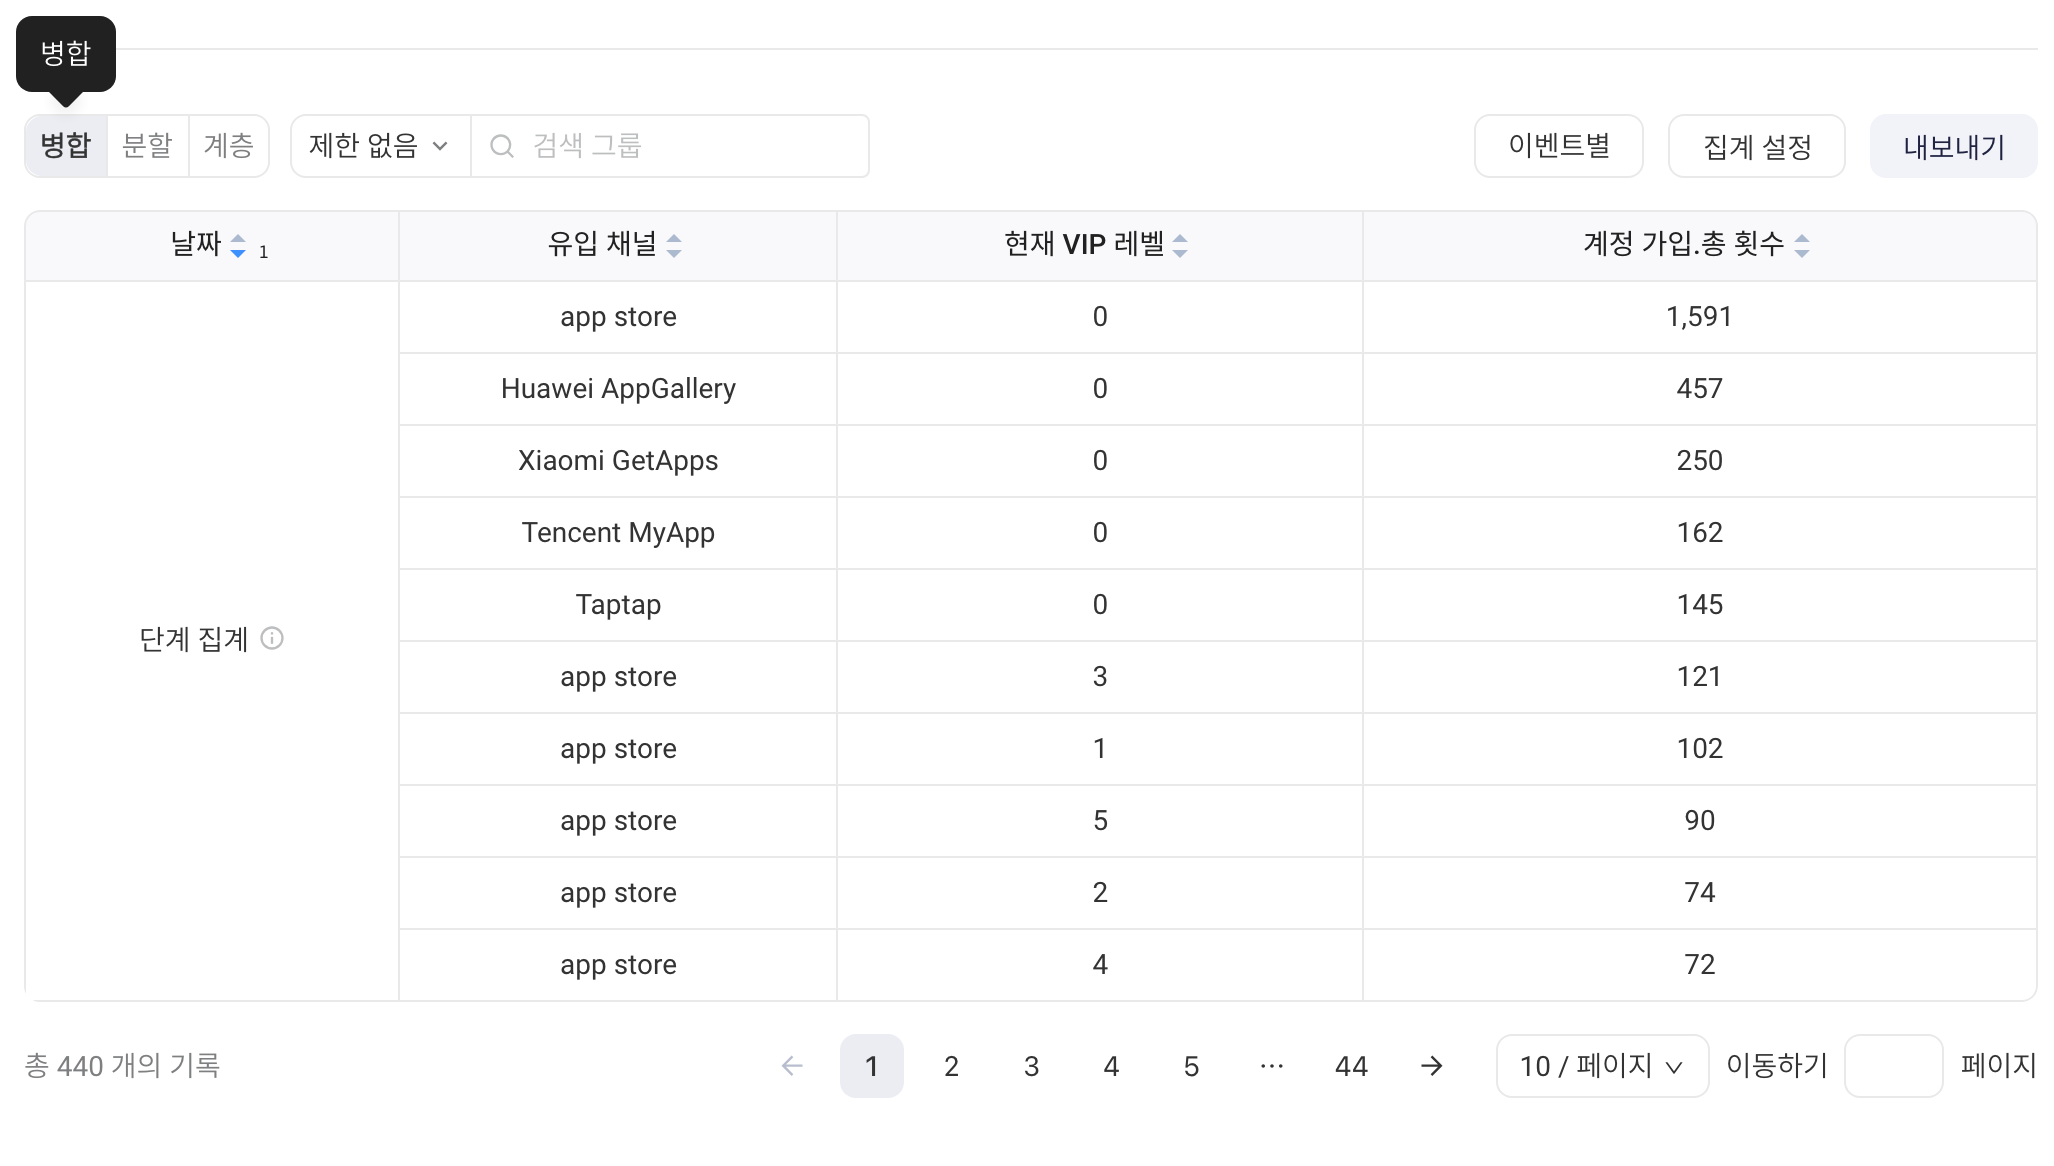Select current page 1 button
Screen dimensions: 2054x1166
[x=872, y=1066]
